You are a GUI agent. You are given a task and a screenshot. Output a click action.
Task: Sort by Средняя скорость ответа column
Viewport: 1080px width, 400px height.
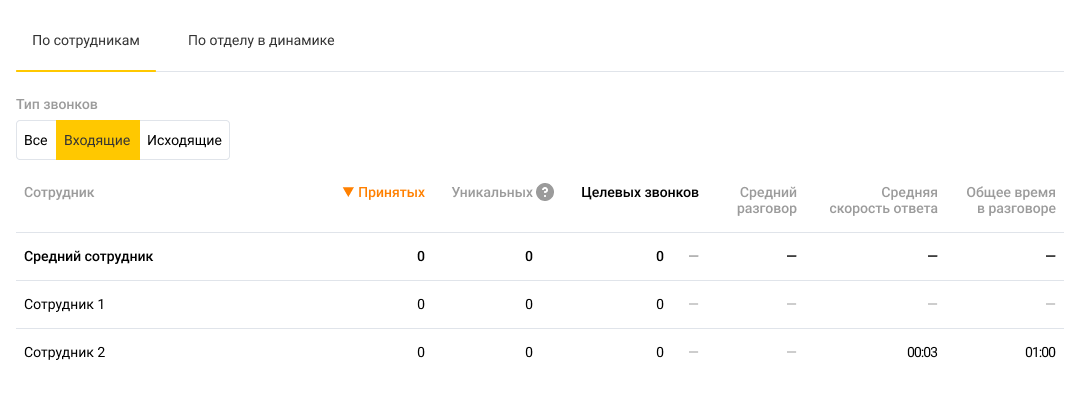point(883,200)
